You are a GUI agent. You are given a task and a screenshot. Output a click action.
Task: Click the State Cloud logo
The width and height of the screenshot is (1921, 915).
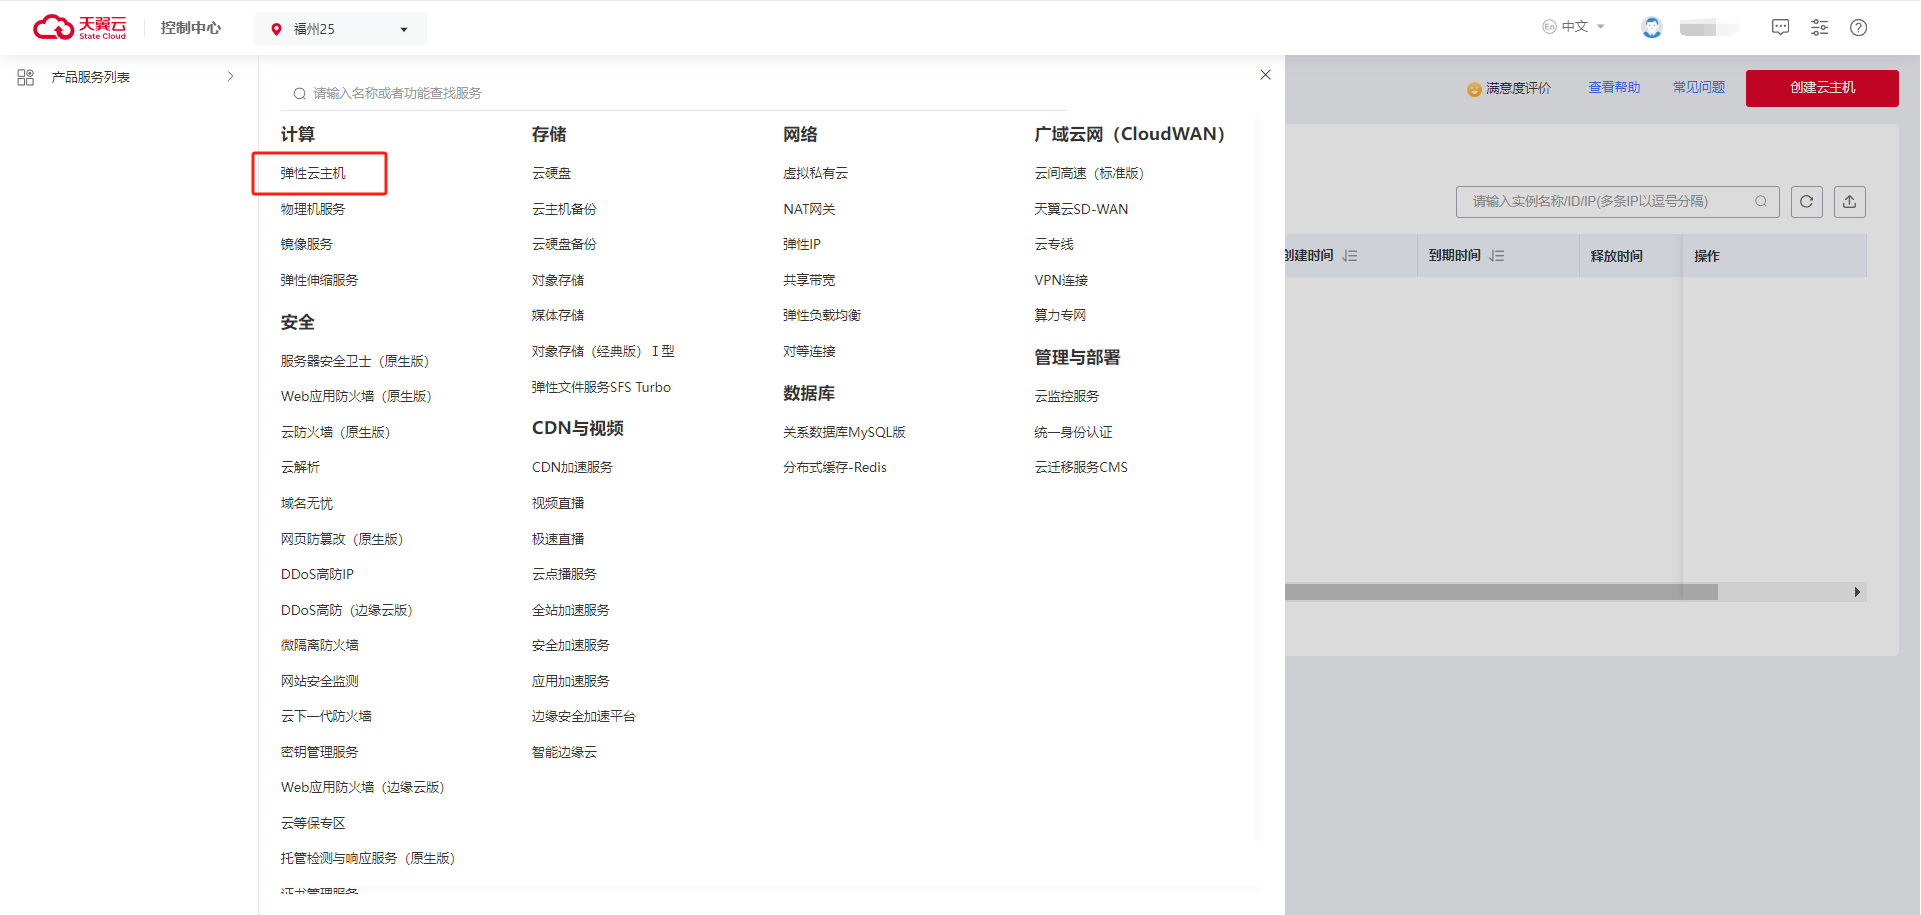[x=80, y=27]
